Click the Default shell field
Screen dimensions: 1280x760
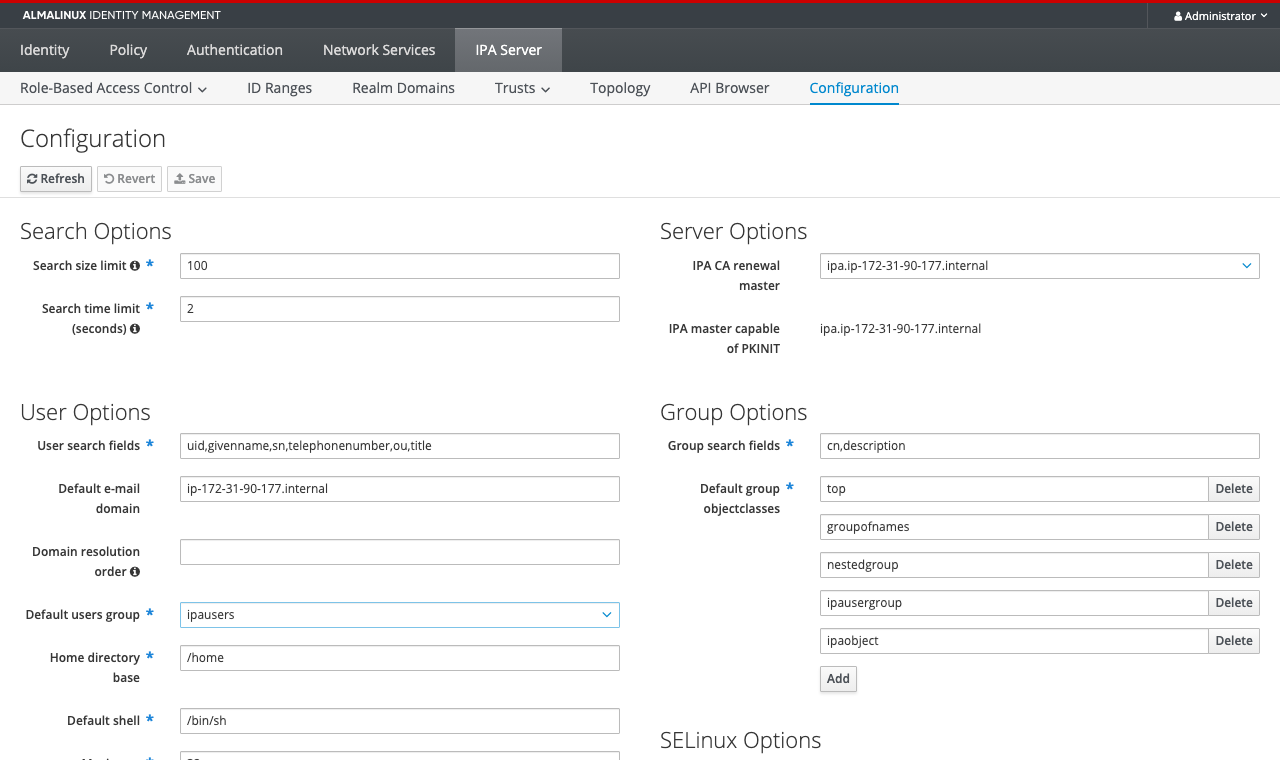400,721
